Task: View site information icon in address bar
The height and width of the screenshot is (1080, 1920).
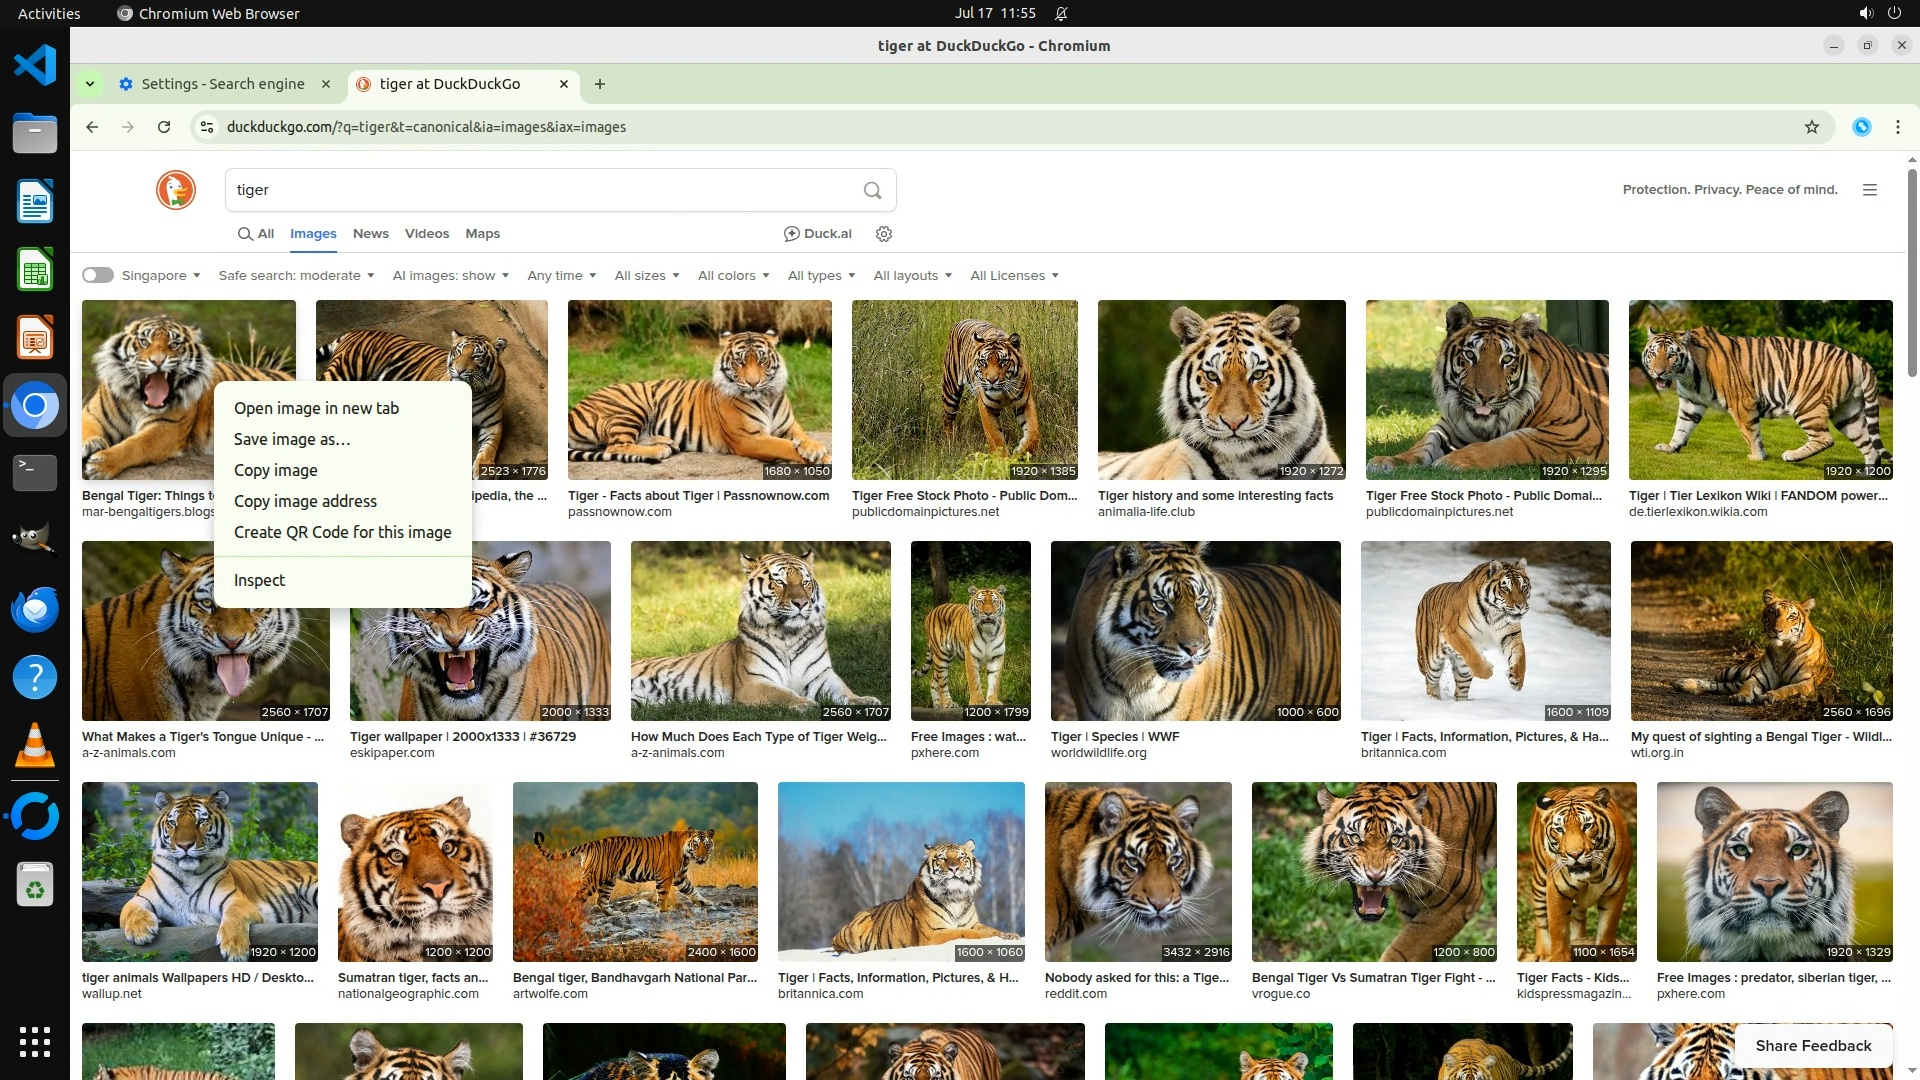Action: [207, 127]
